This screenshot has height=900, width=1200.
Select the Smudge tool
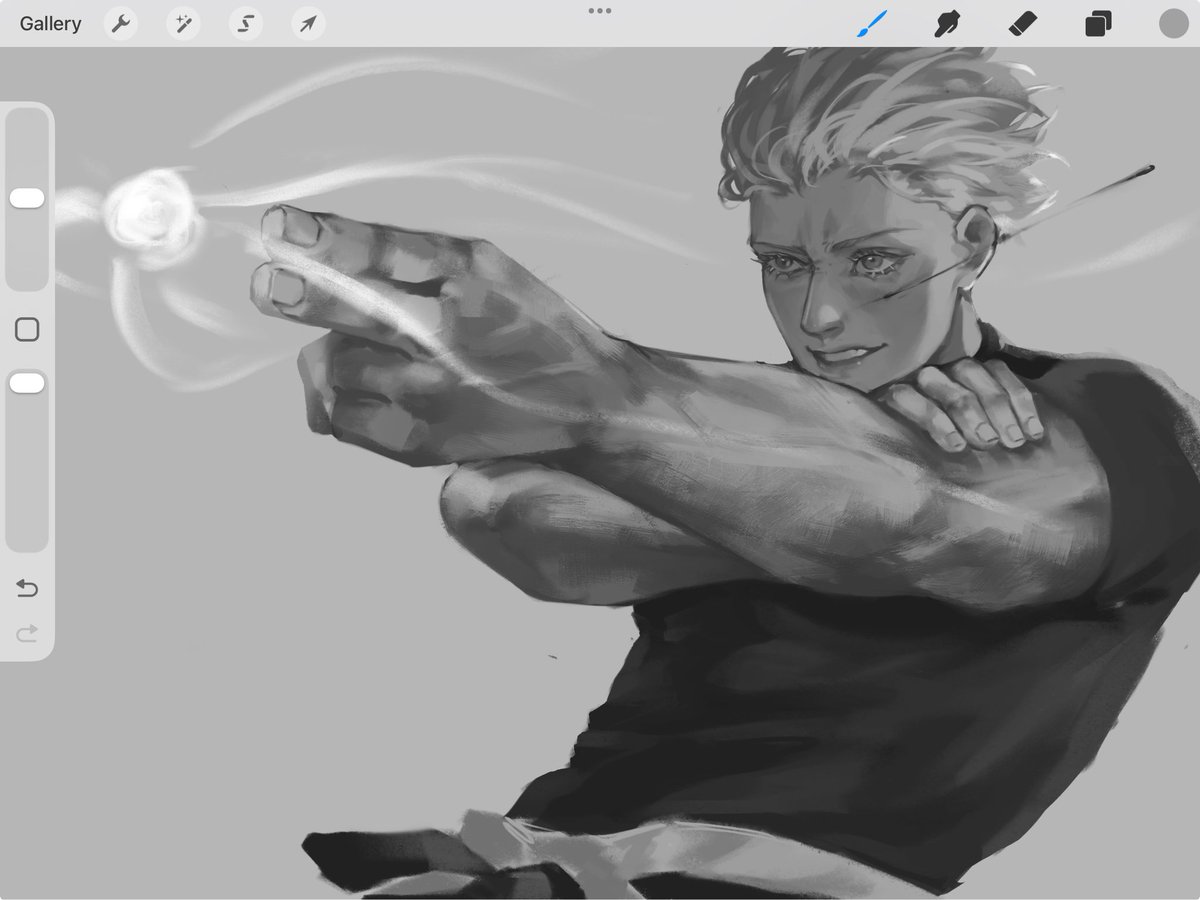coord(947,24)
